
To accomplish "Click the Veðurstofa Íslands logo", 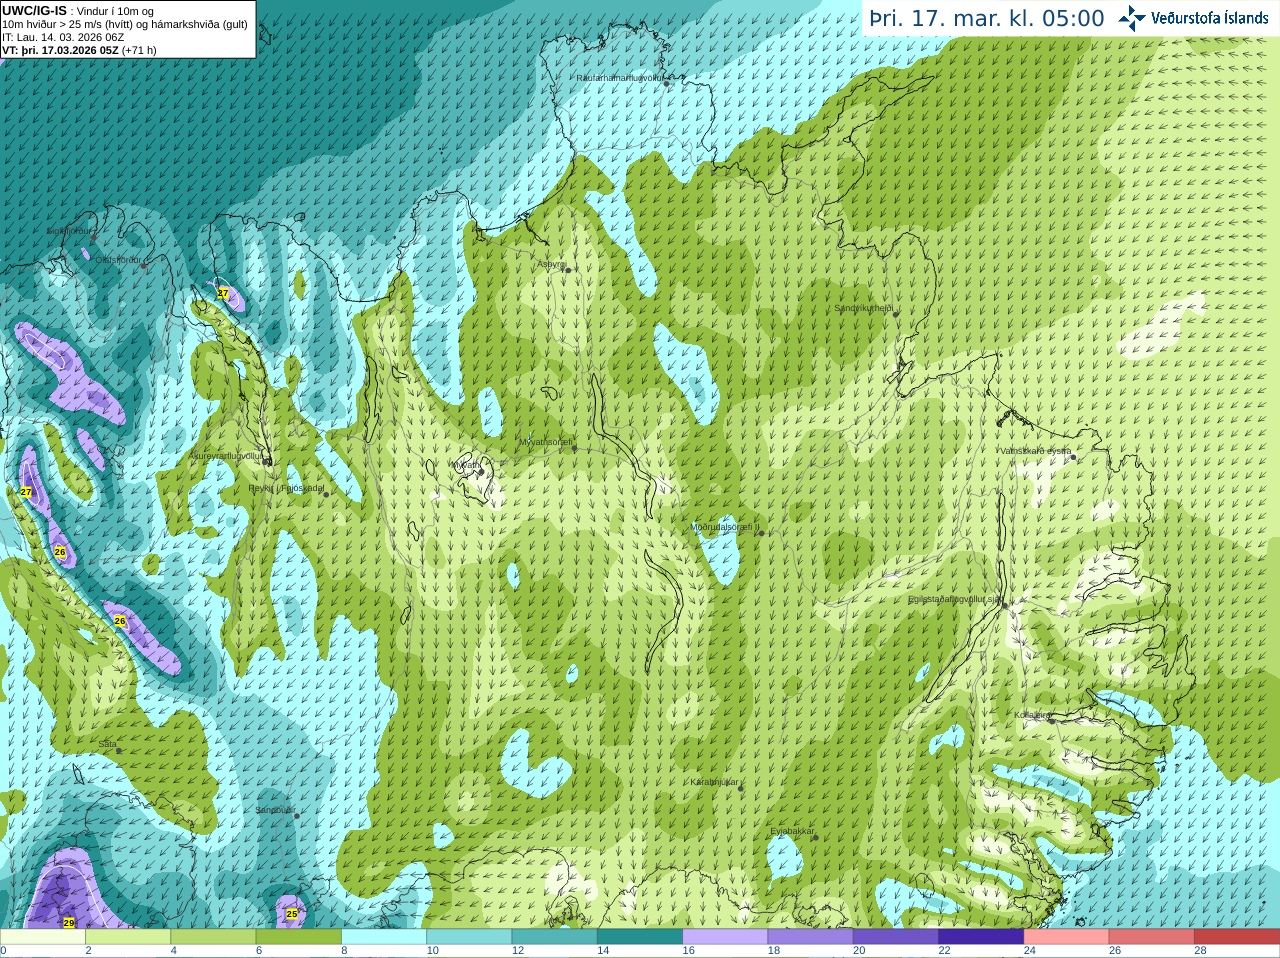I will click(1193, 18).
